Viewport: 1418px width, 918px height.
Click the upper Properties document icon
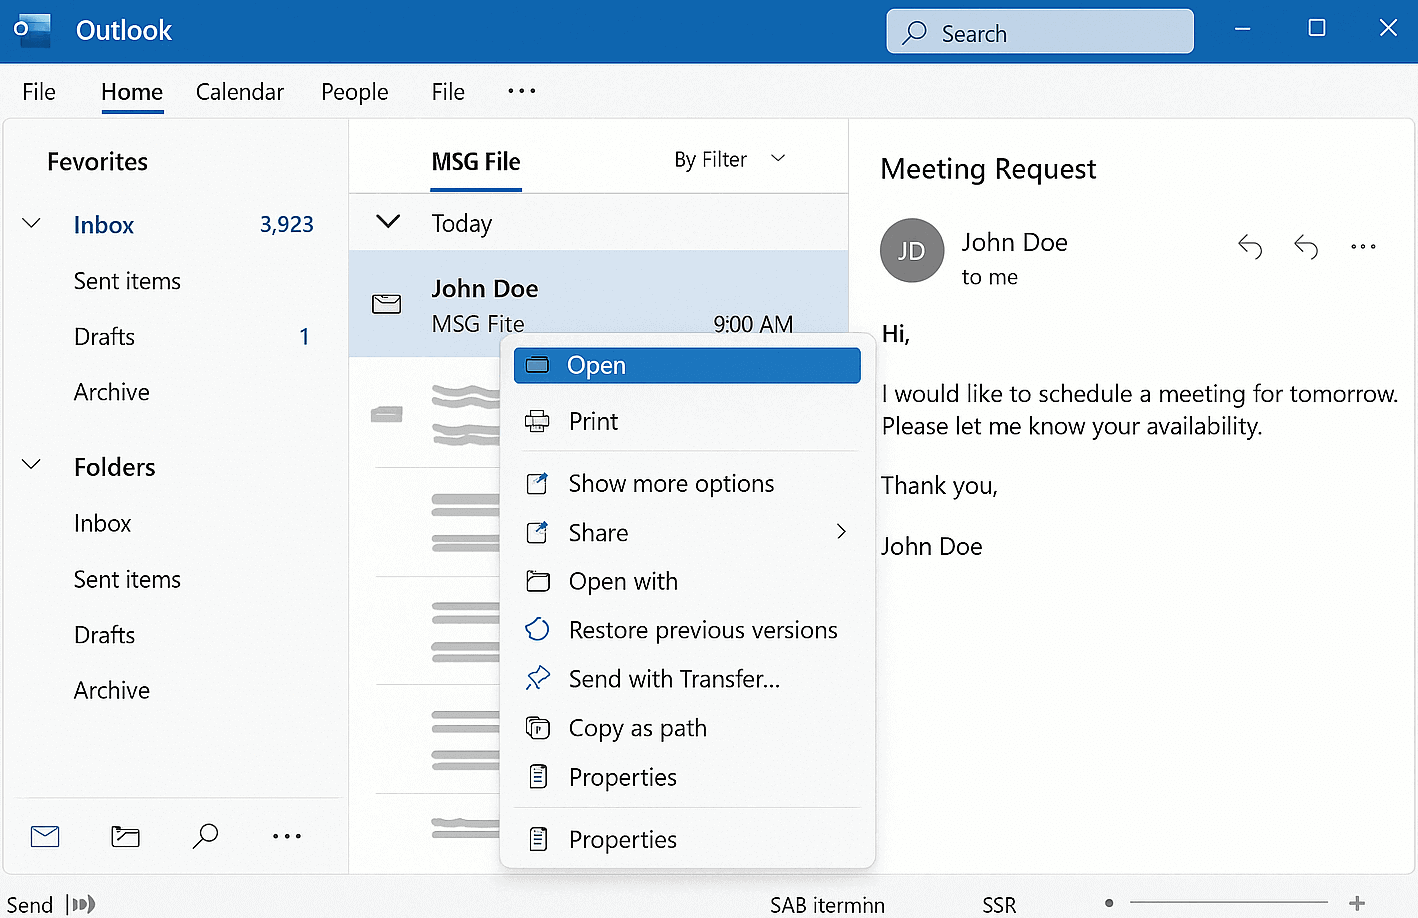538,776
